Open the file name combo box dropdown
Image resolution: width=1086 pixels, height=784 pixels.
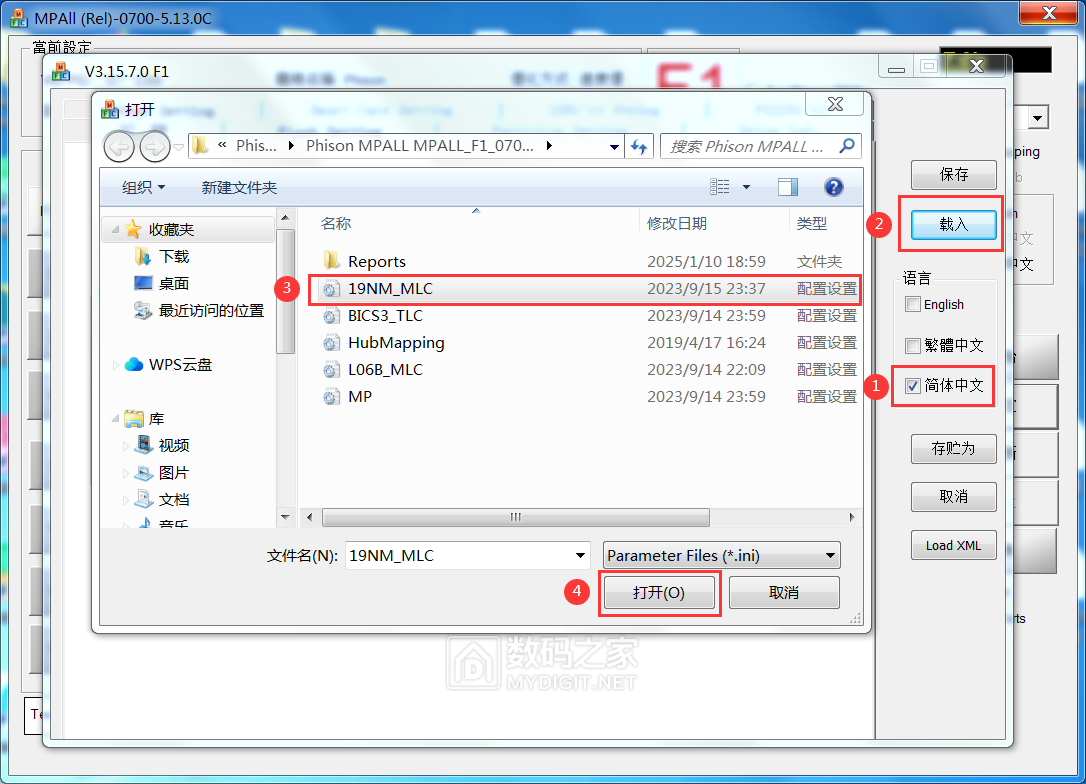coord(580,555)
